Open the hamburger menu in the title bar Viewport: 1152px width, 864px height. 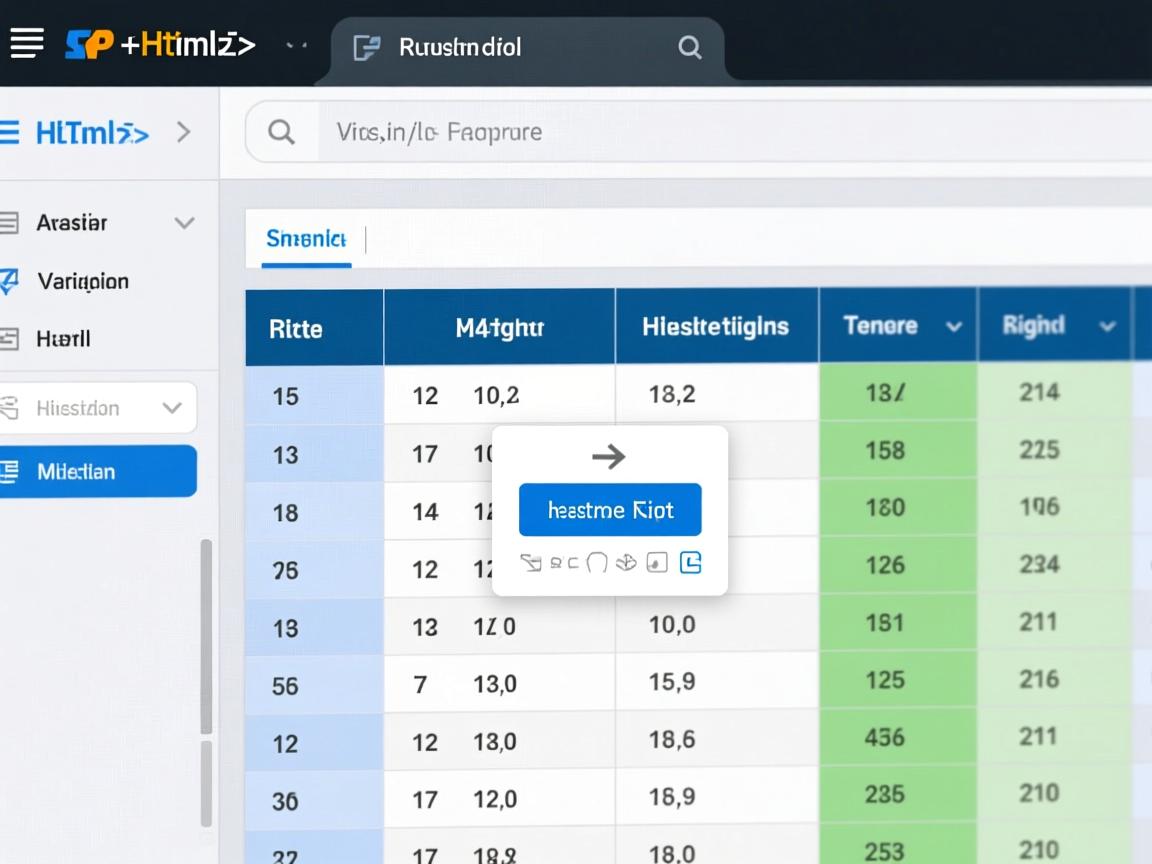click(26, 44)
